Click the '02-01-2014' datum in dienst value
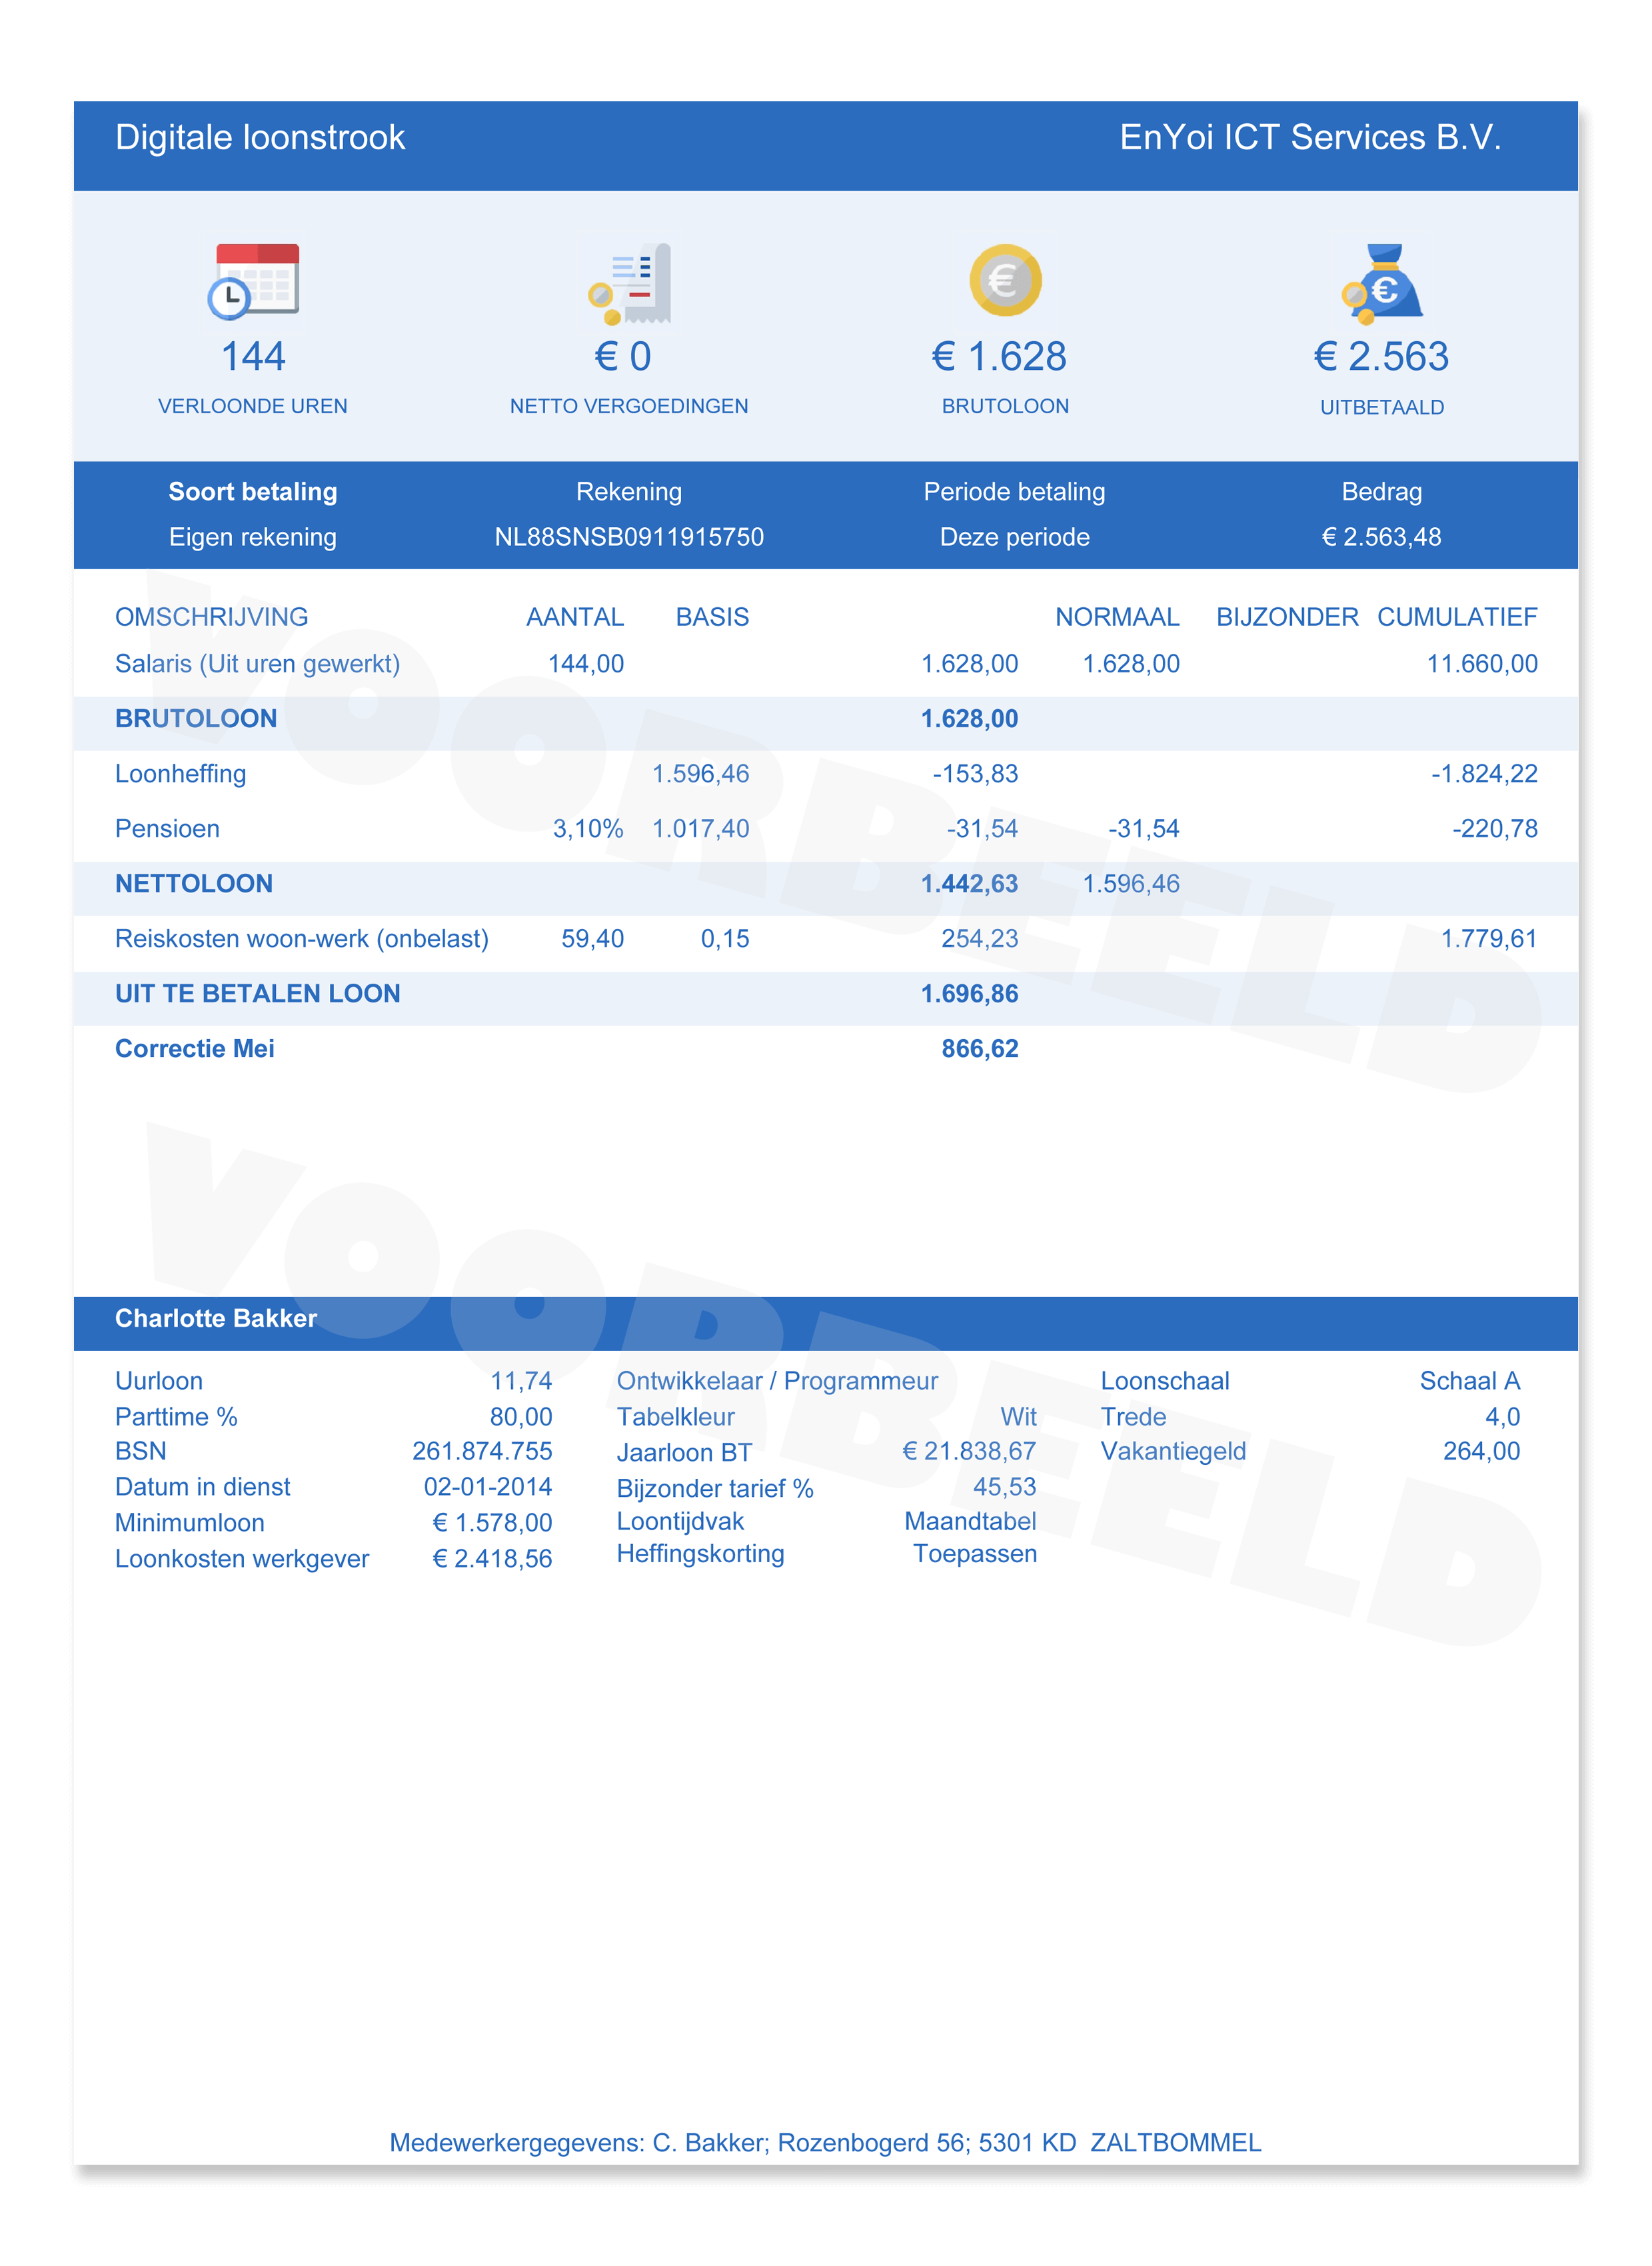Viewport: 1652px width, 2266px height. pos(488,1487)
